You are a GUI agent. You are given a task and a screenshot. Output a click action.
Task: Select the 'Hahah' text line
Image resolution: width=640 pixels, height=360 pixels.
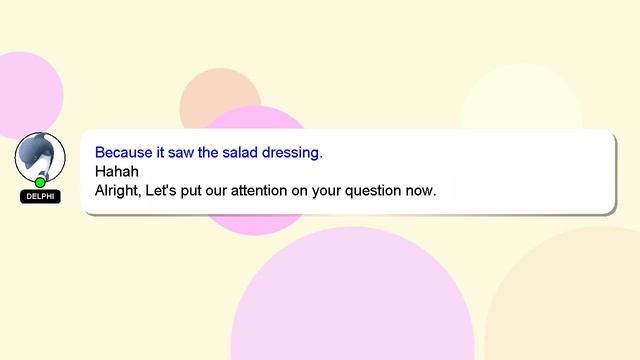coord(117,171)
